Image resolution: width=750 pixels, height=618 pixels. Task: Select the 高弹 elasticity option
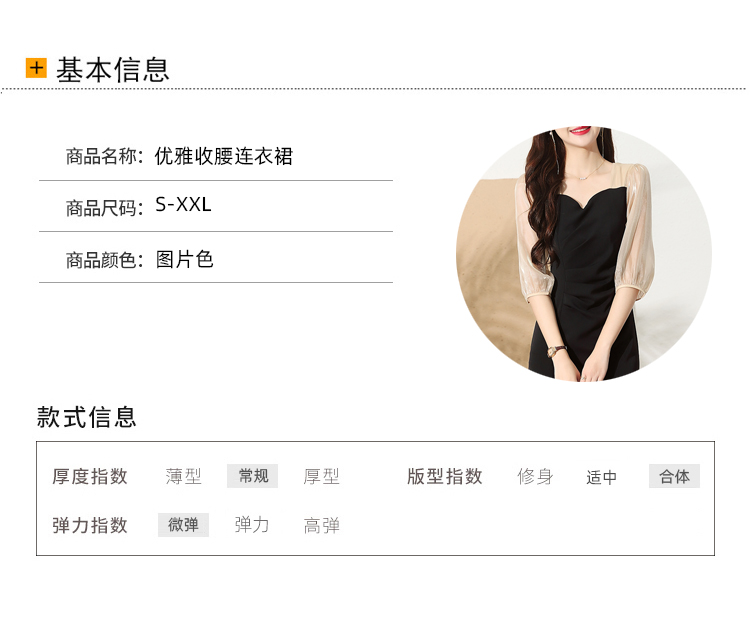pyautogui.click(x=321, y=525)
